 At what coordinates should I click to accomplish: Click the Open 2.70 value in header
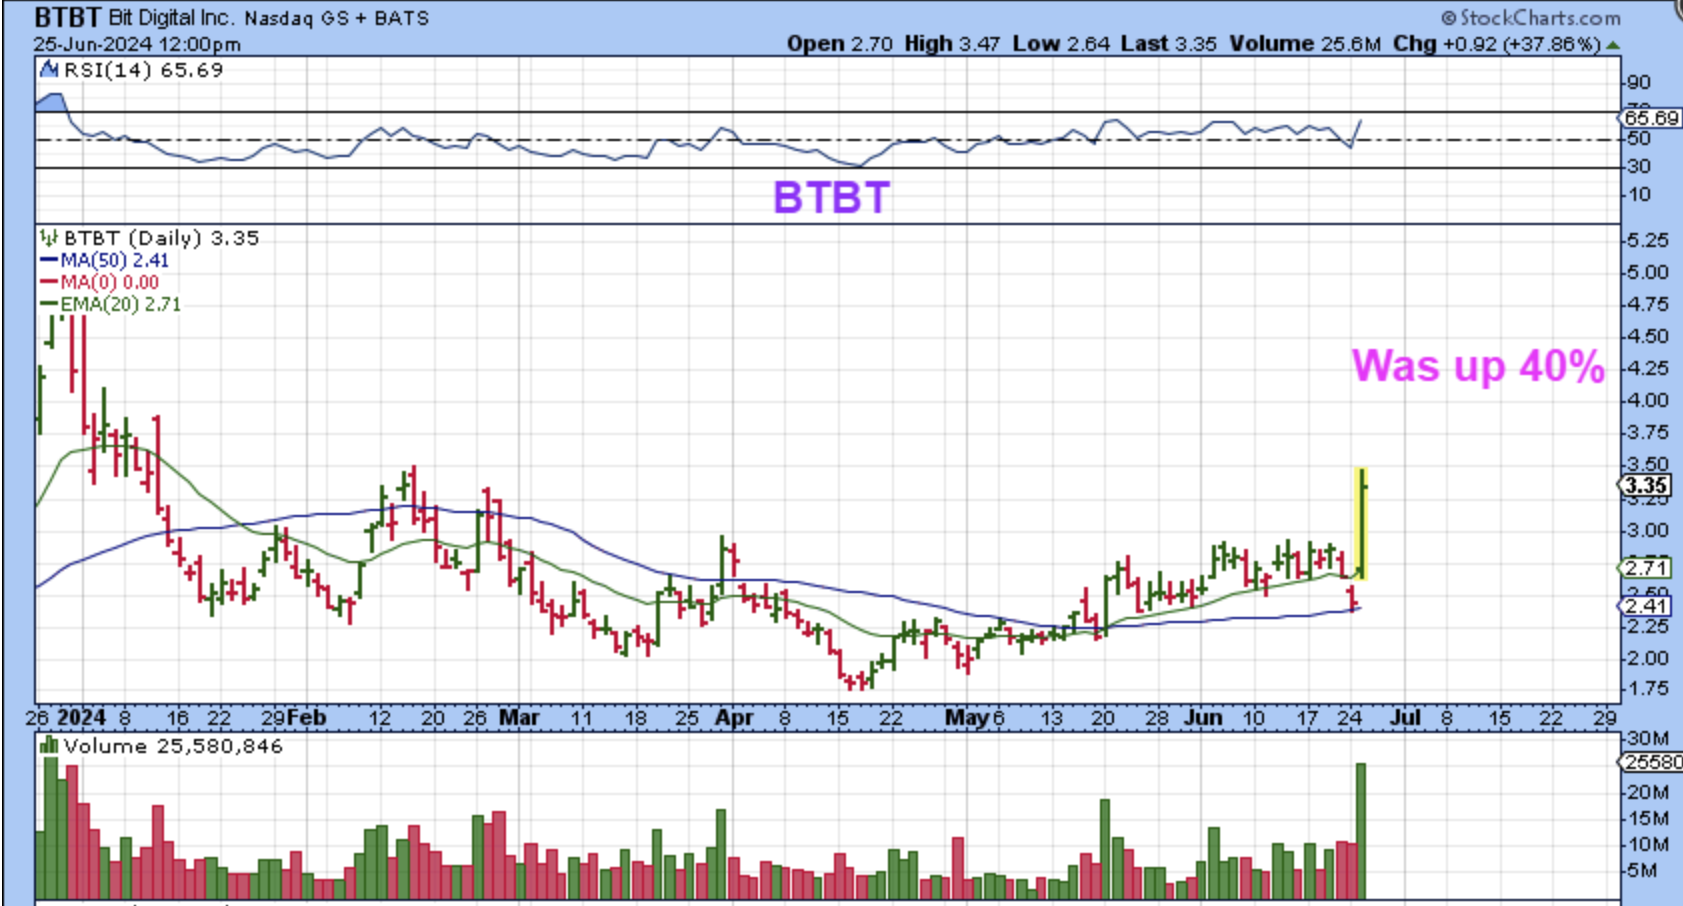click(x=839, y=43)
